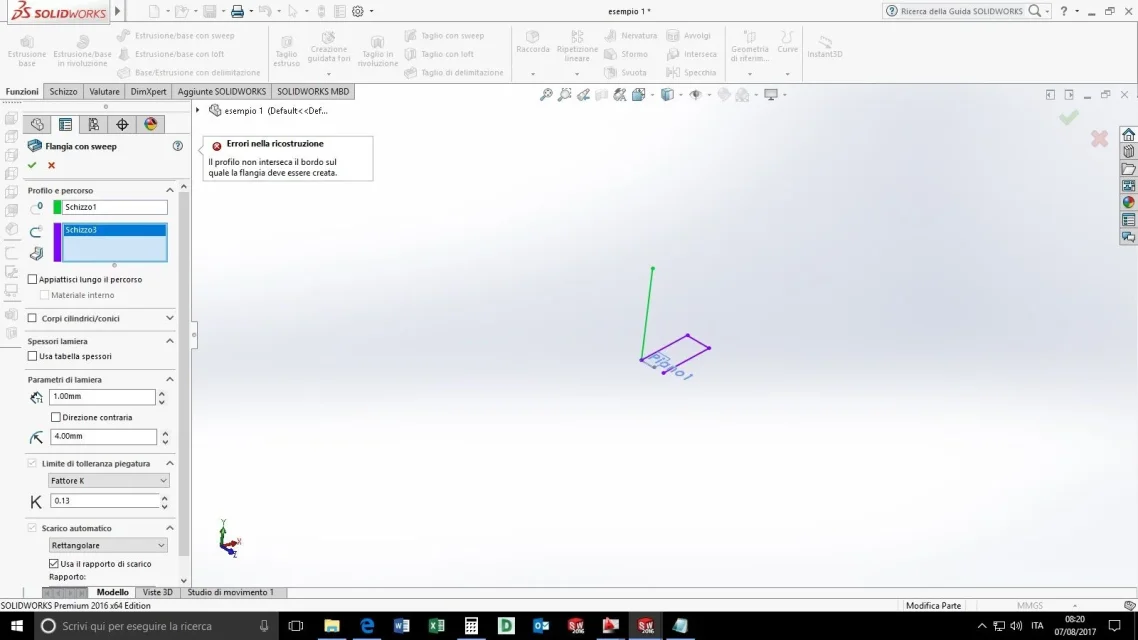This screenshot has width=1138, height=640.
Task: Open Hide/Show items eye icon
Action: coord(695,94)
